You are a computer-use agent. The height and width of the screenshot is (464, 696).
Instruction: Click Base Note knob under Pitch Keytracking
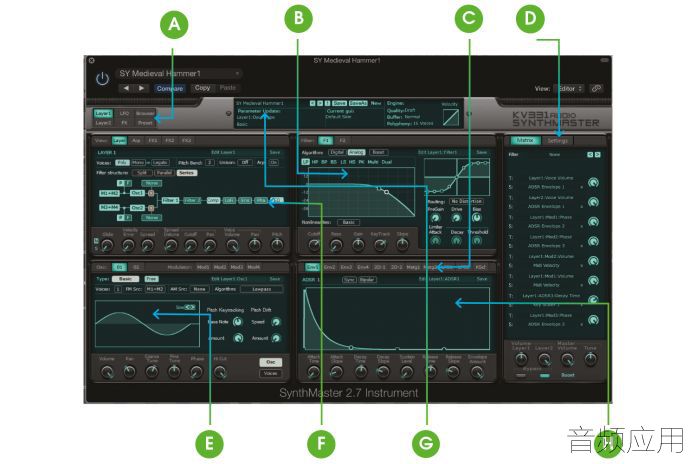coord(237,321)
